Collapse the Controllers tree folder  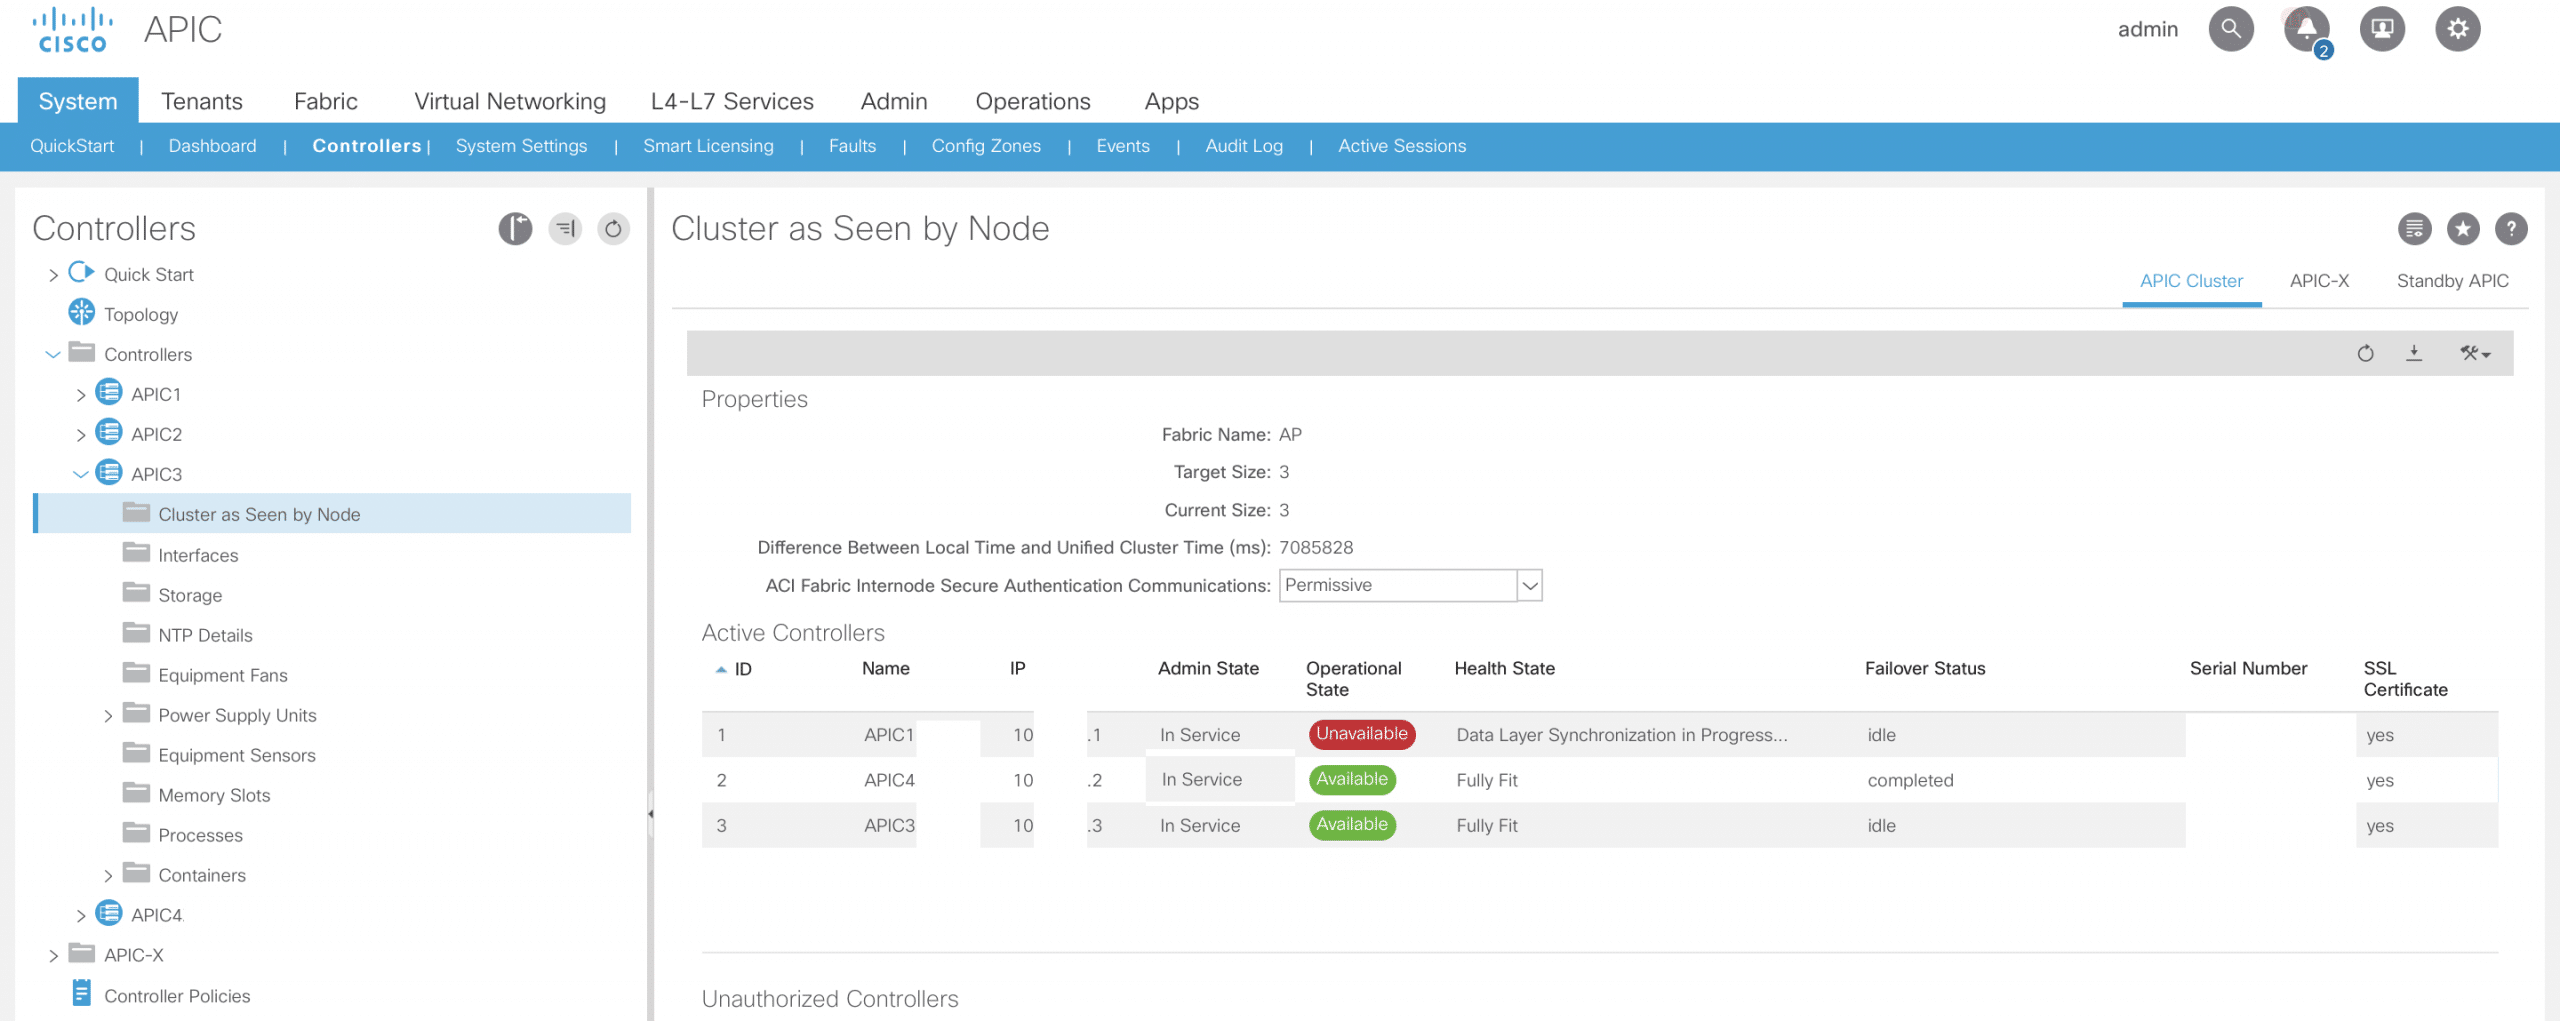pyautogui.click(x=53, y=355)
